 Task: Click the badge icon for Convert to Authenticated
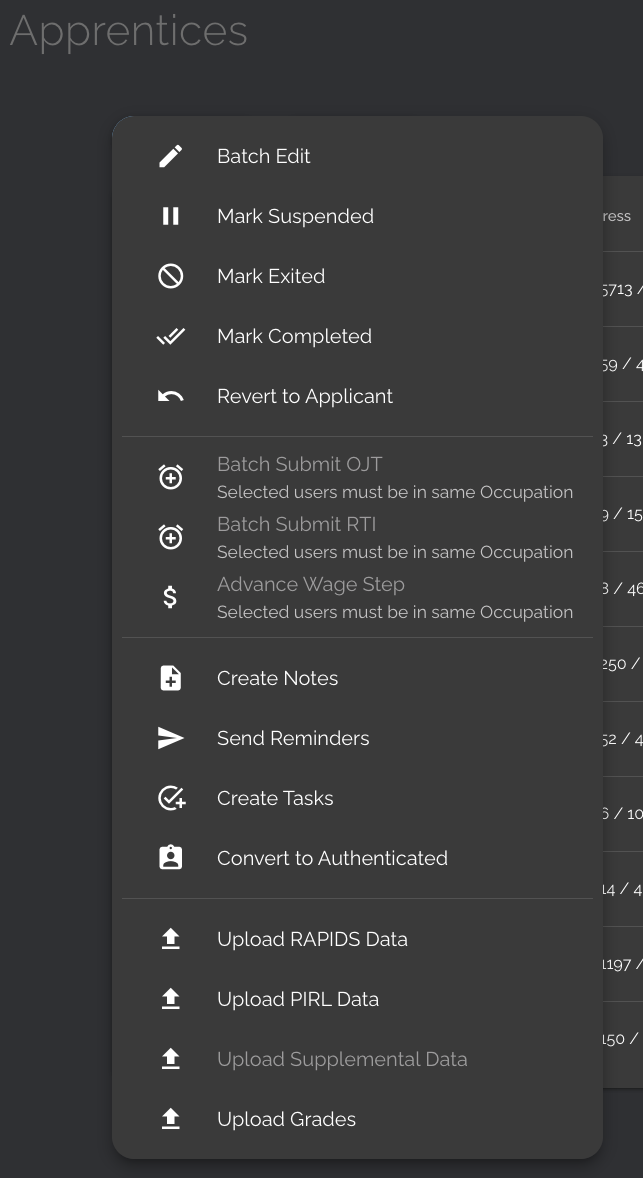171,858
